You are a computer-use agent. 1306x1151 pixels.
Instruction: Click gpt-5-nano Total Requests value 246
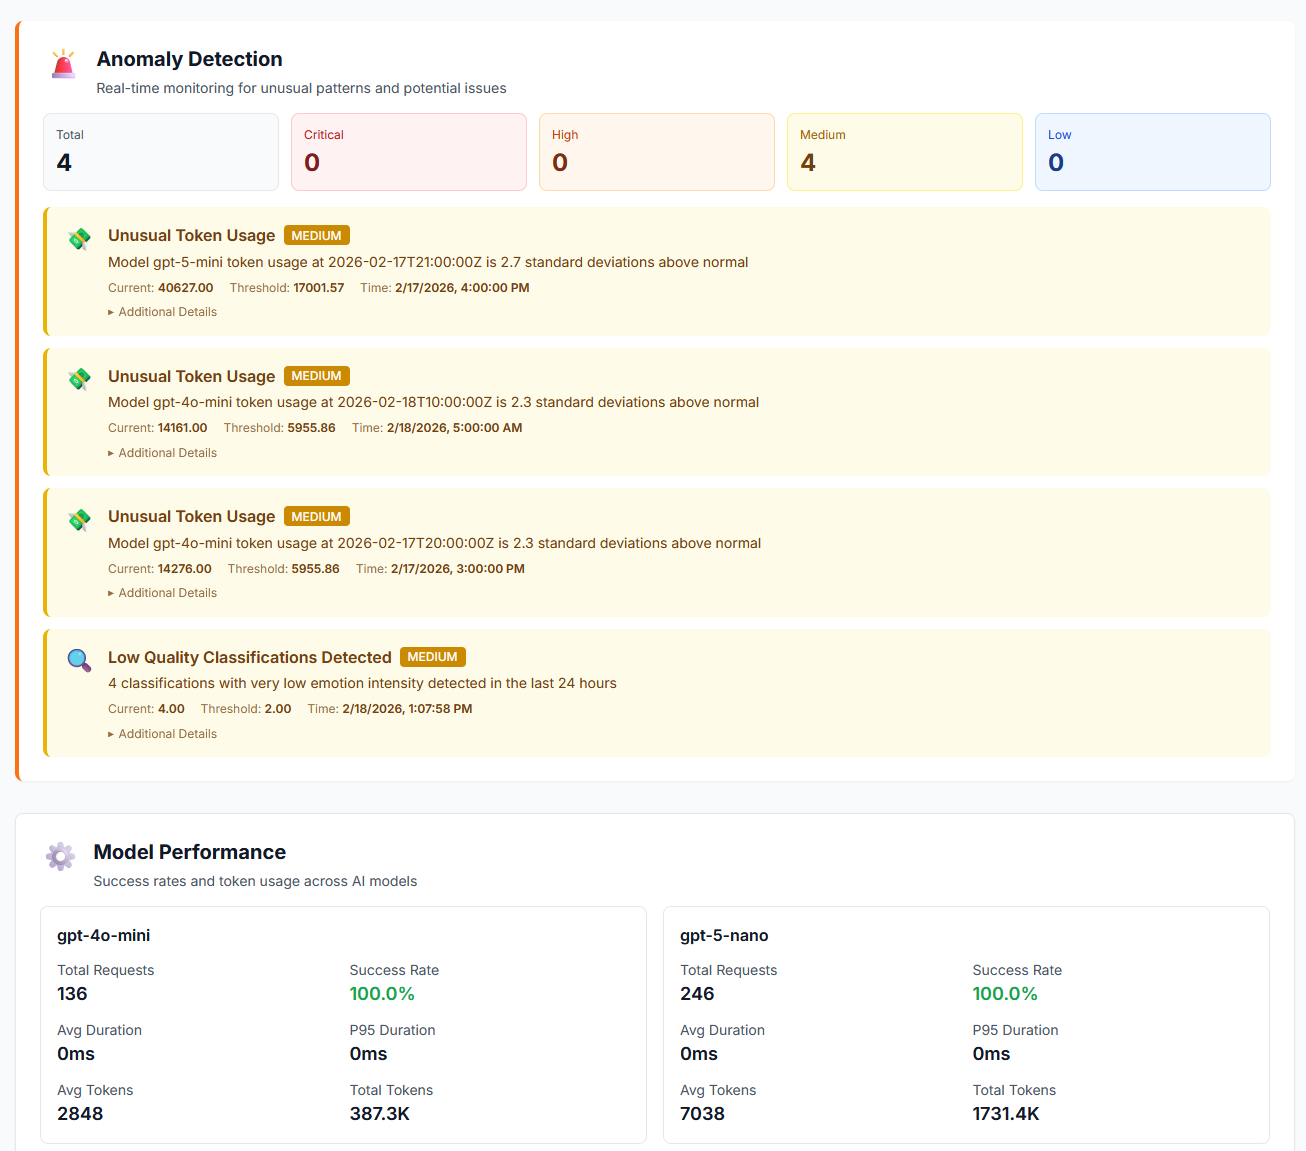697,994
